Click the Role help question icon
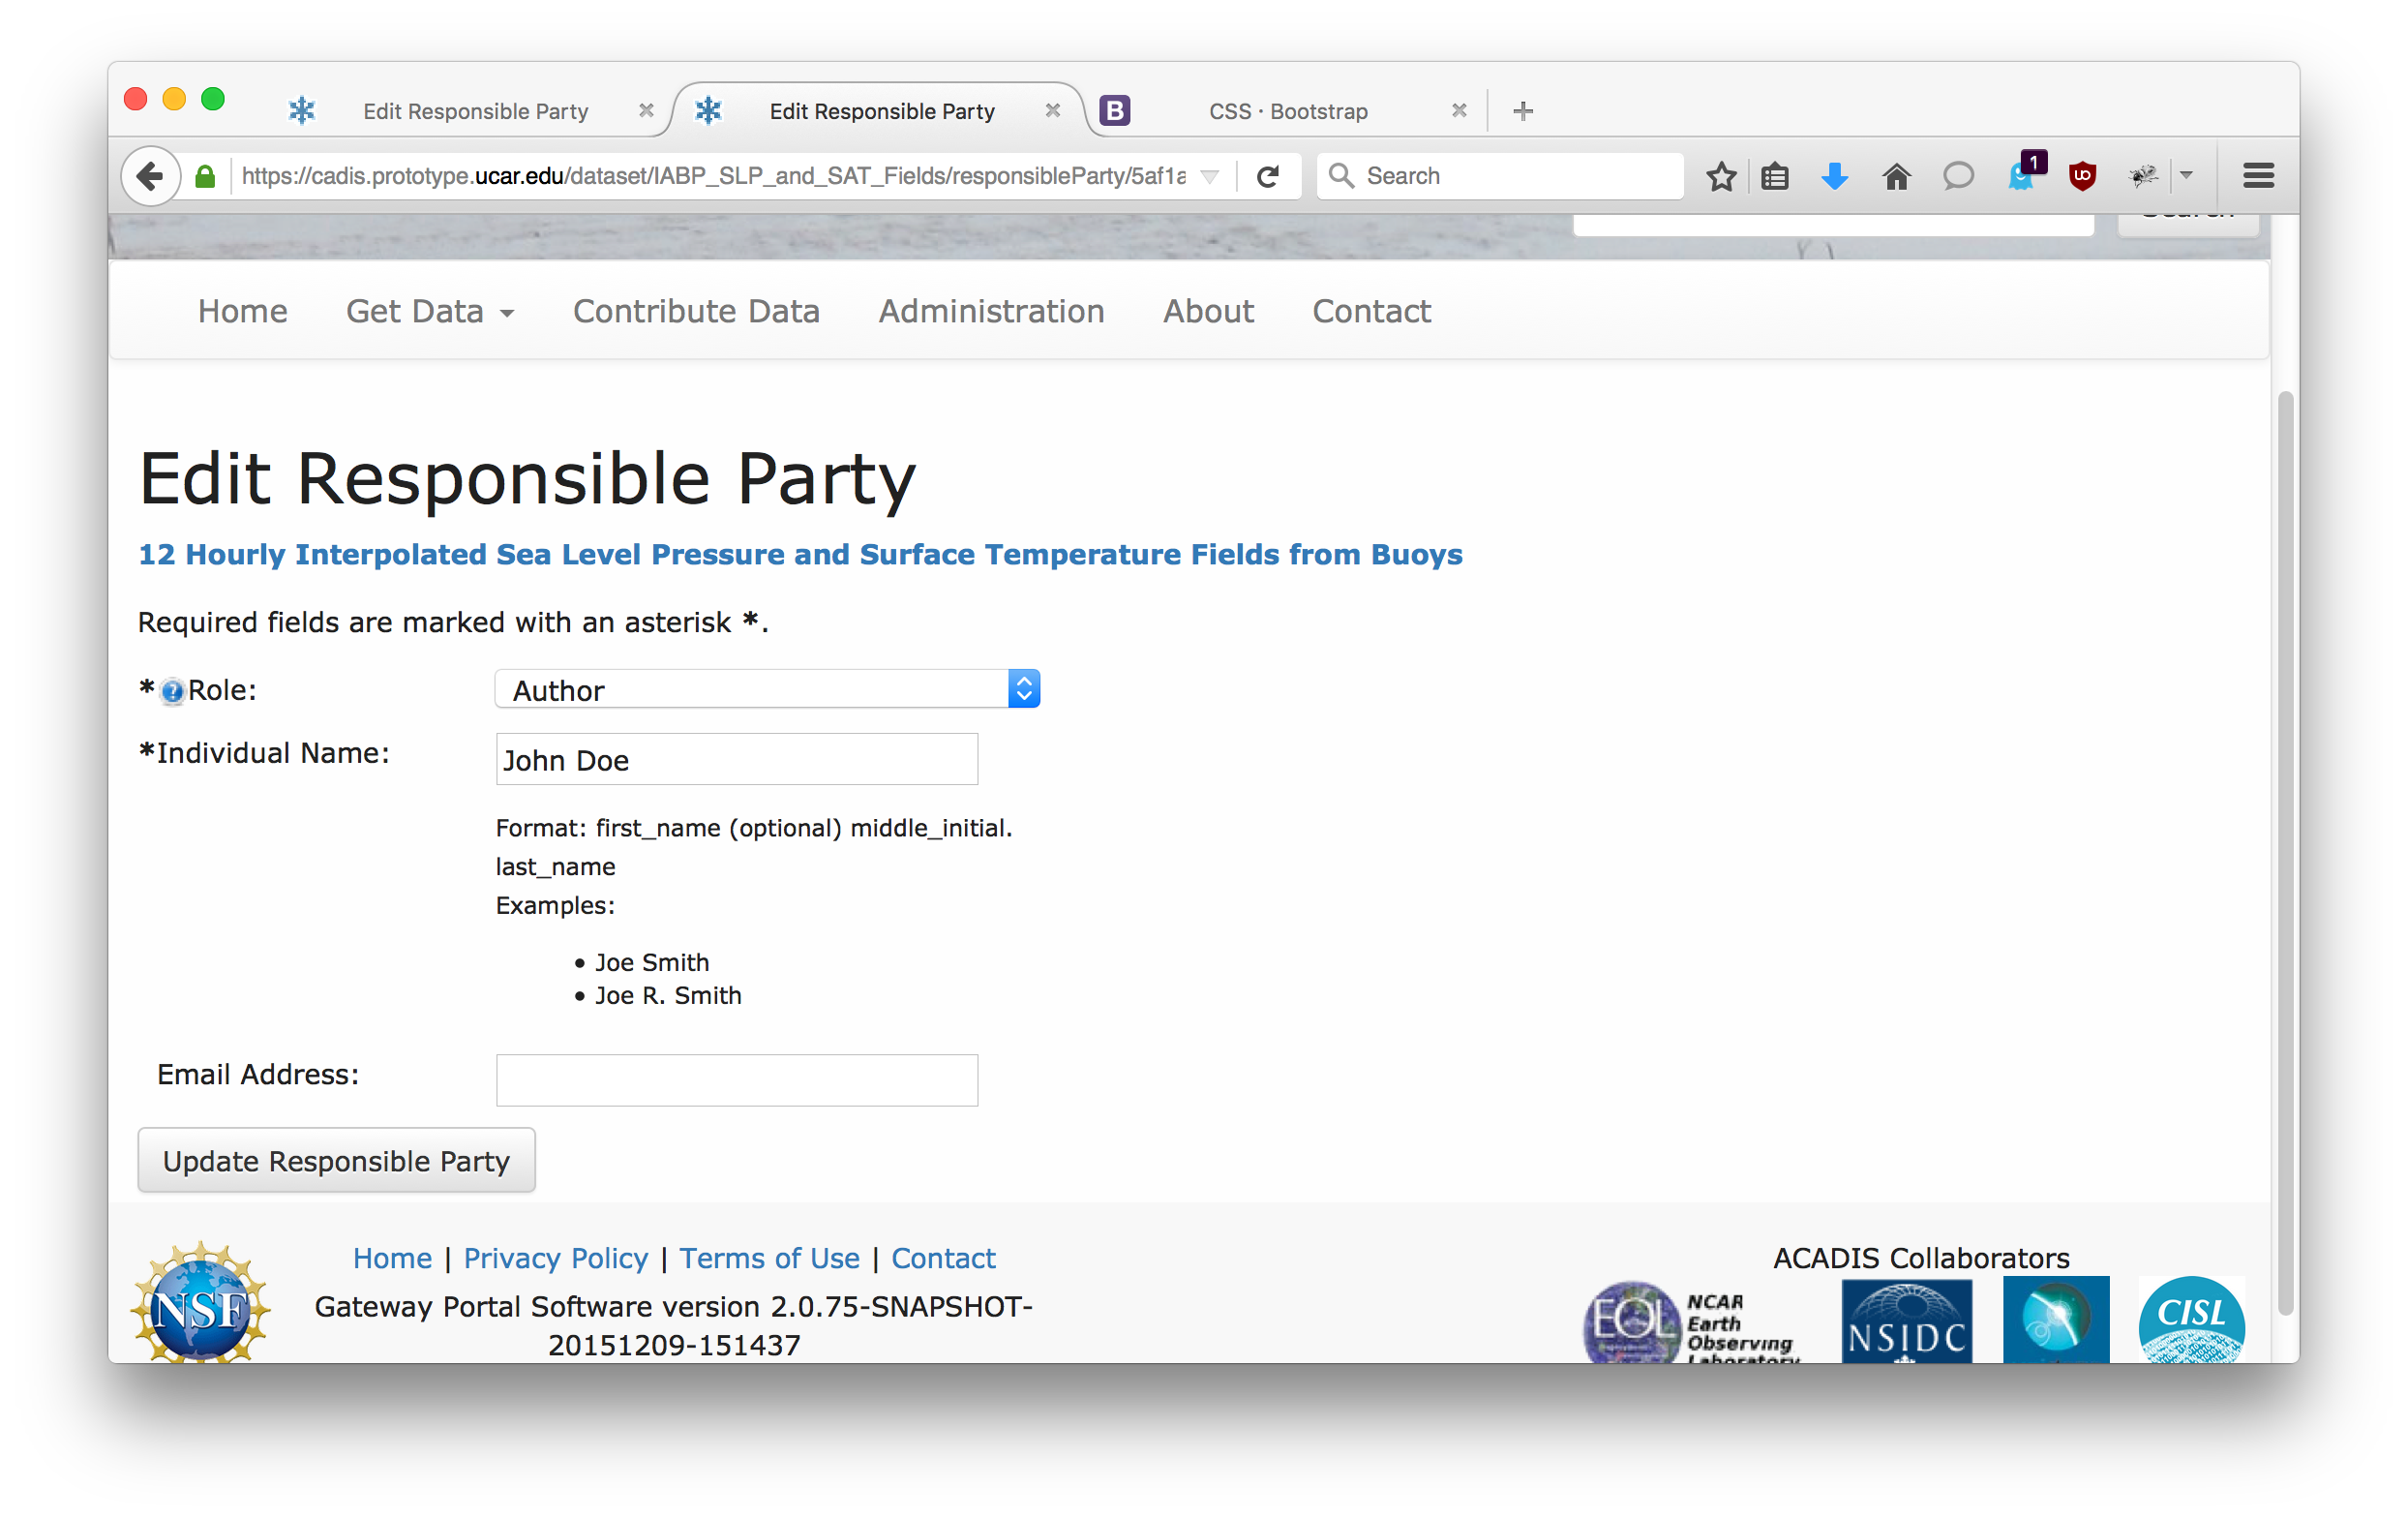 click(x=172, y=691)
